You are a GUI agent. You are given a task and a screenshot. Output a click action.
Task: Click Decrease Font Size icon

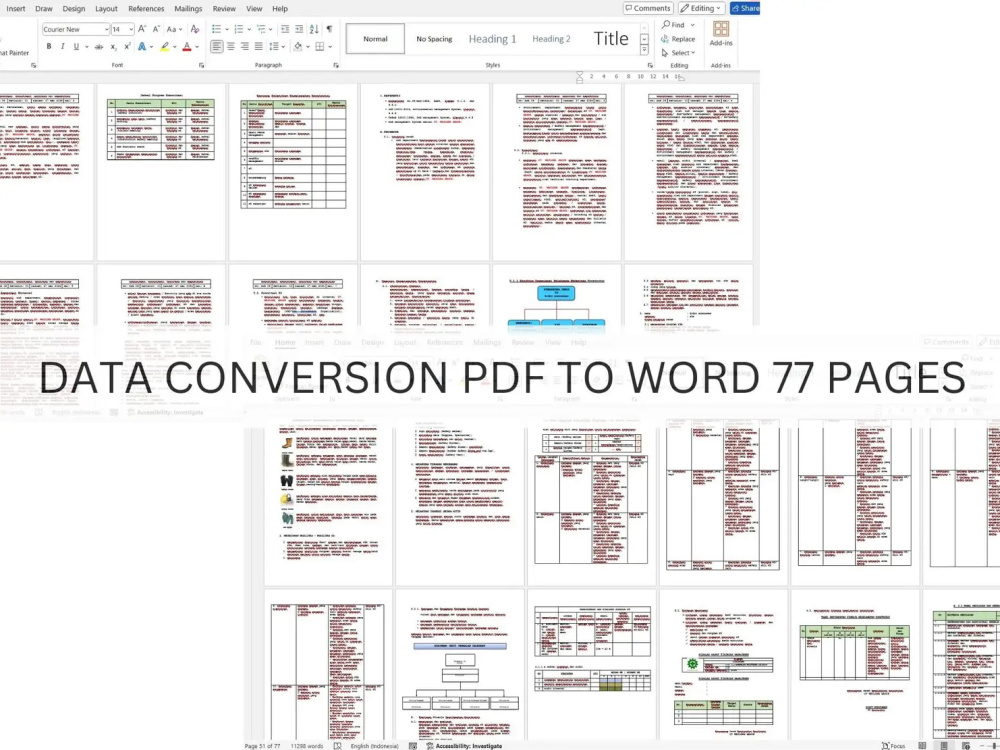click(156, 29)
